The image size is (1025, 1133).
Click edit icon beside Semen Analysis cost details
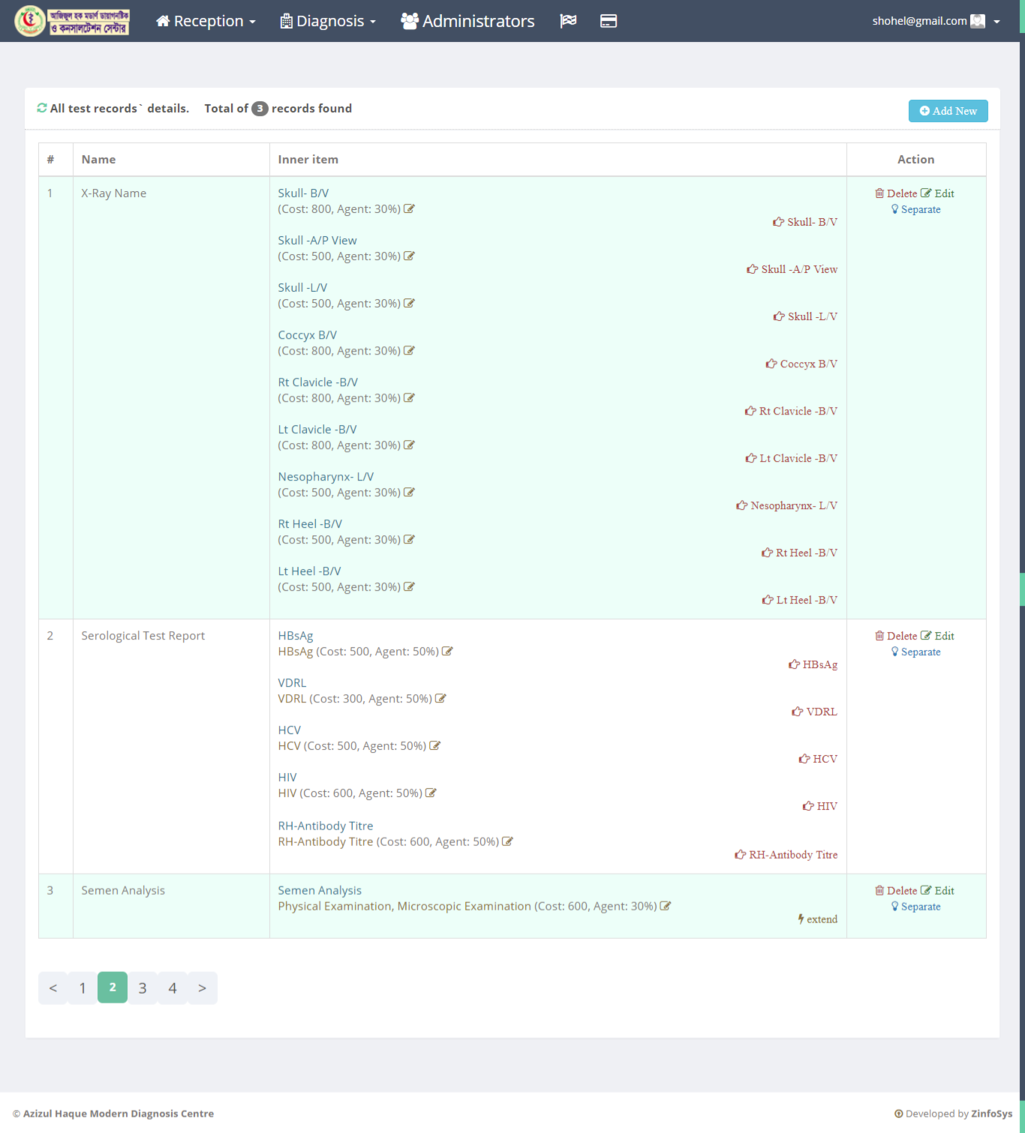click(x=666, y=906)
